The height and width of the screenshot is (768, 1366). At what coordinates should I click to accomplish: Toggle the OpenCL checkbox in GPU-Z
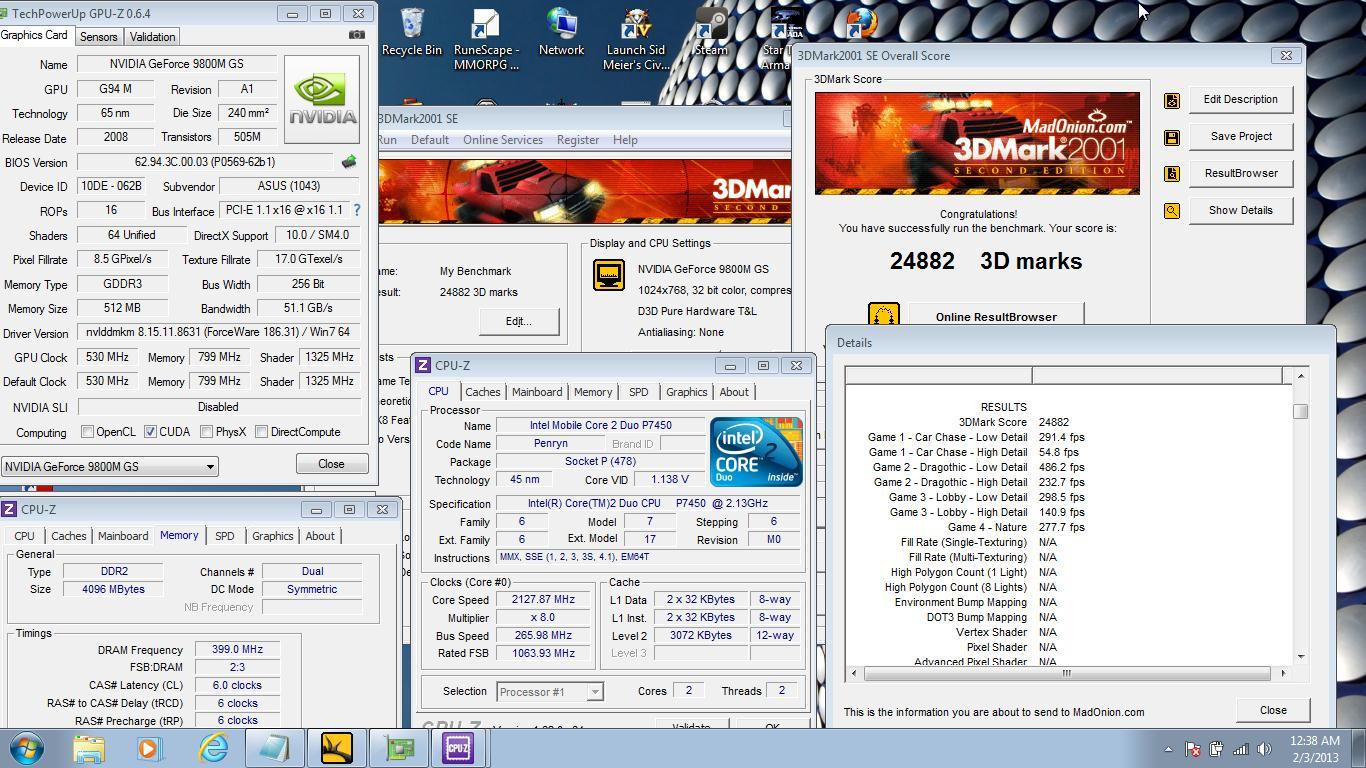[x=87, y=432]
